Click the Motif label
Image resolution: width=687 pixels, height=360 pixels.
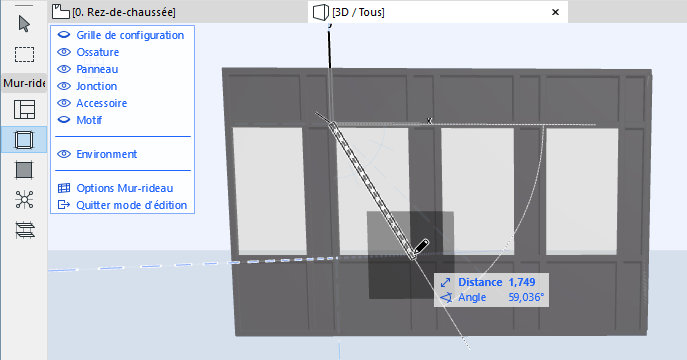89,120
